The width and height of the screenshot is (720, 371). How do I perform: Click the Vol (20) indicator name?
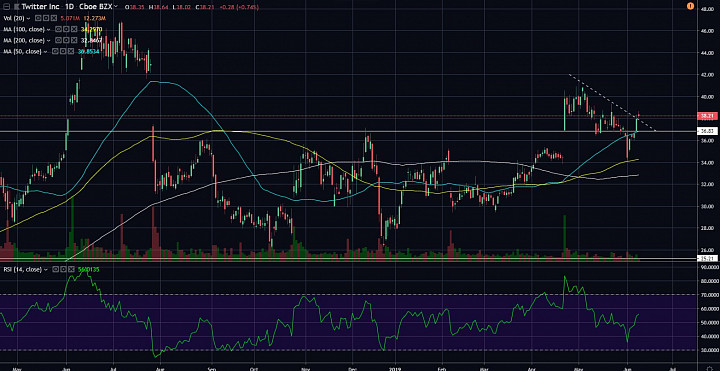pyautogui.click(x=14, y=18)
